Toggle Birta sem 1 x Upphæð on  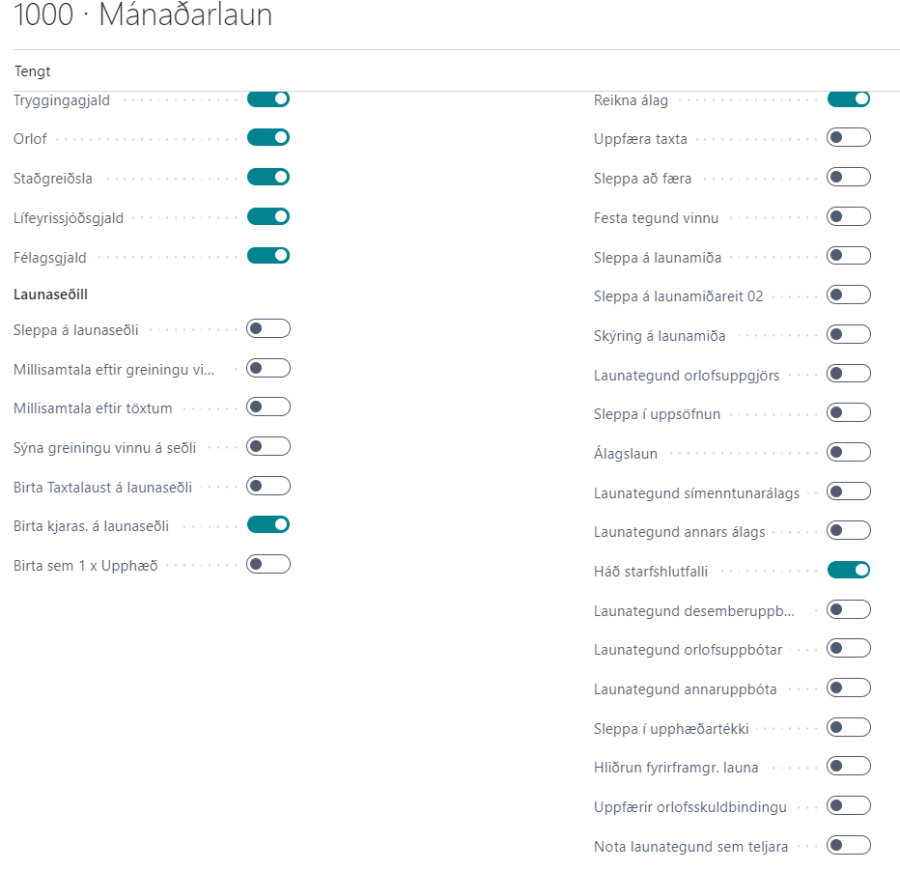[268, 564]
